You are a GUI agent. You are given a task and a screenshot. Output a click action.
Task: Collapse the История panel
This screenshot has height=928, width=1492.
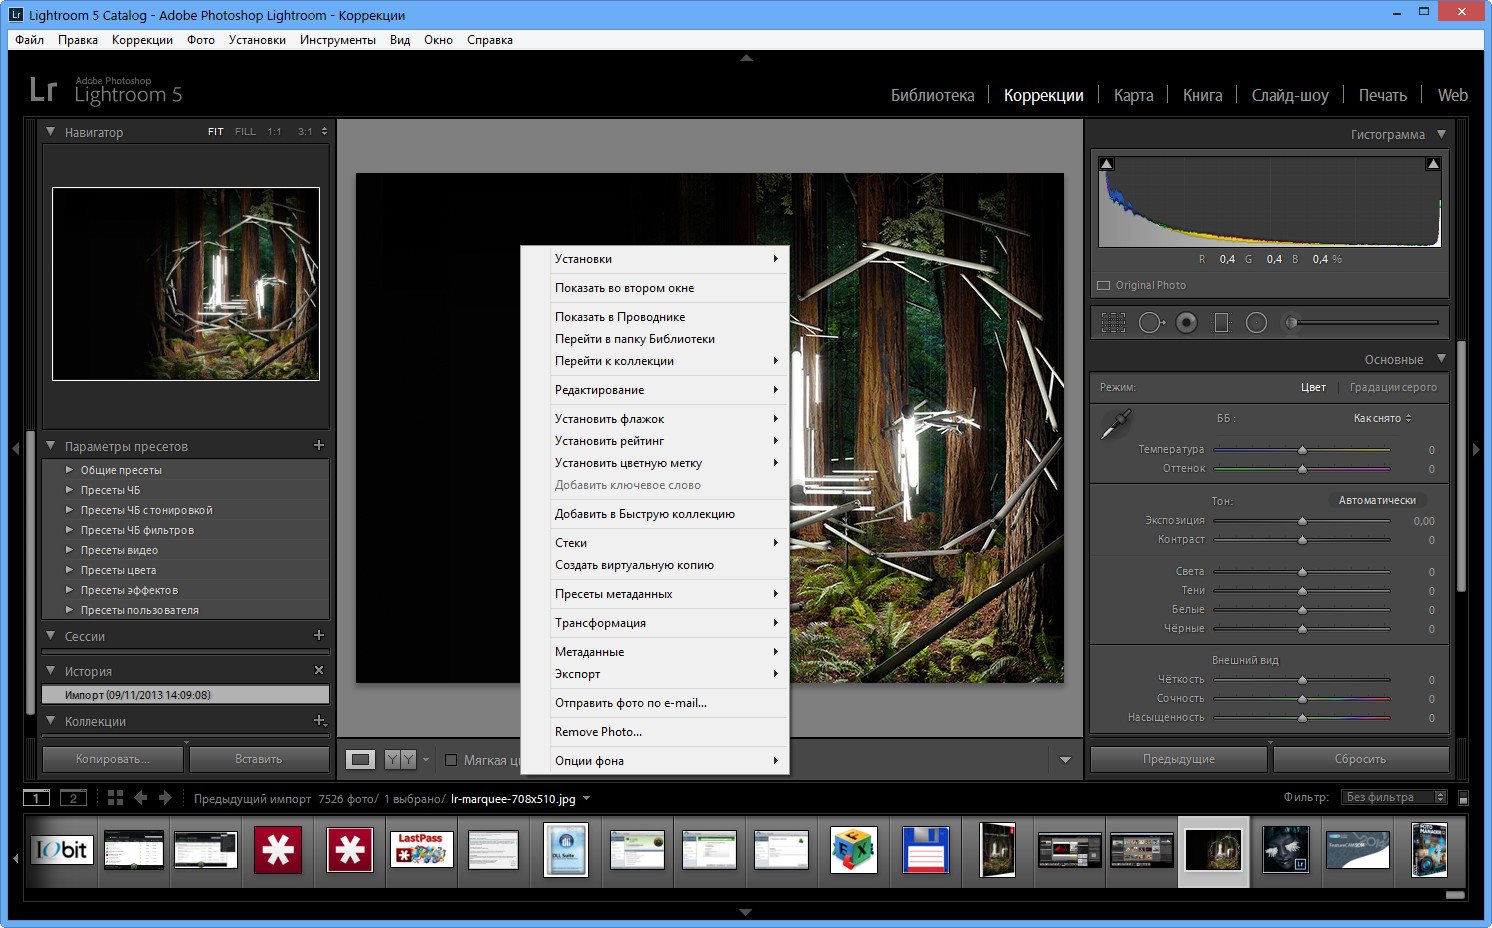tap(51, 670)
